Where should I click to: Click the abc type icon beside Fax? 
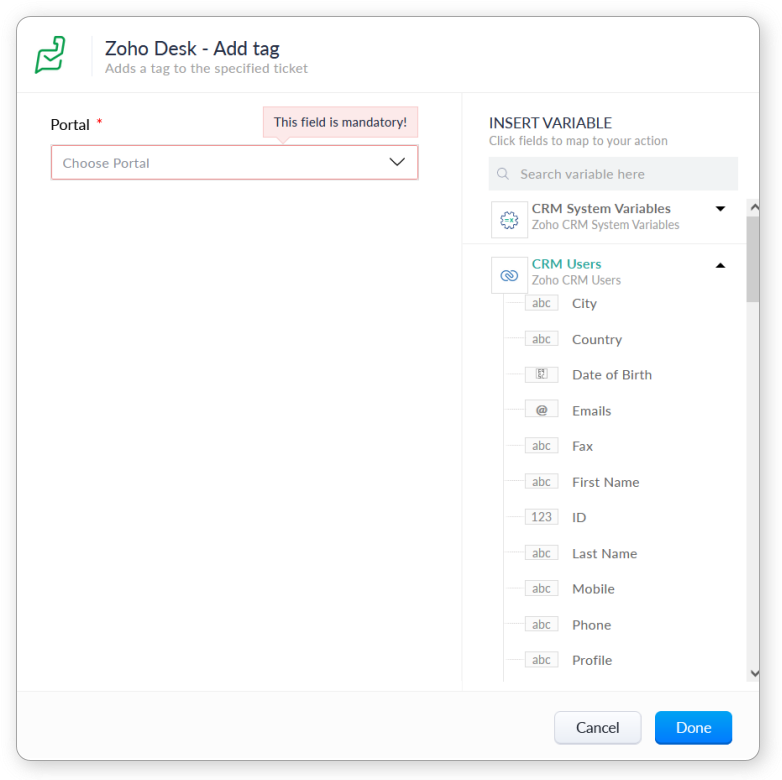coord(542,445)
